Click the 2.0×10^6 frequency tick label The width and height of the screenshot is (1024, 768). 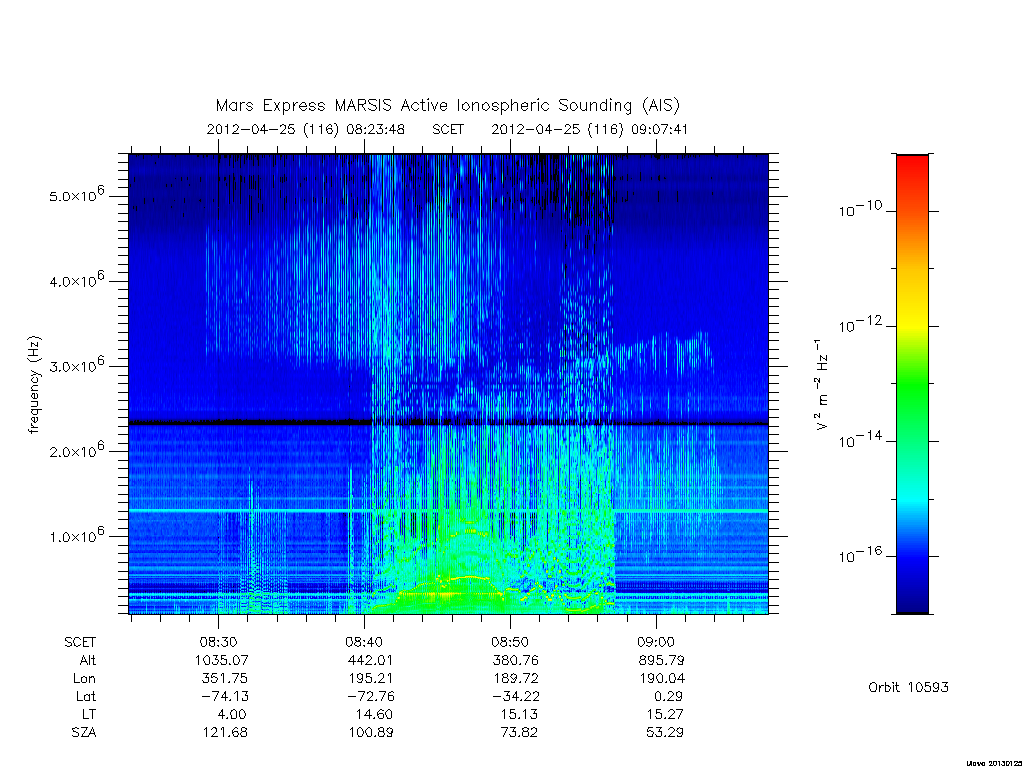click(x=76, y=450)
